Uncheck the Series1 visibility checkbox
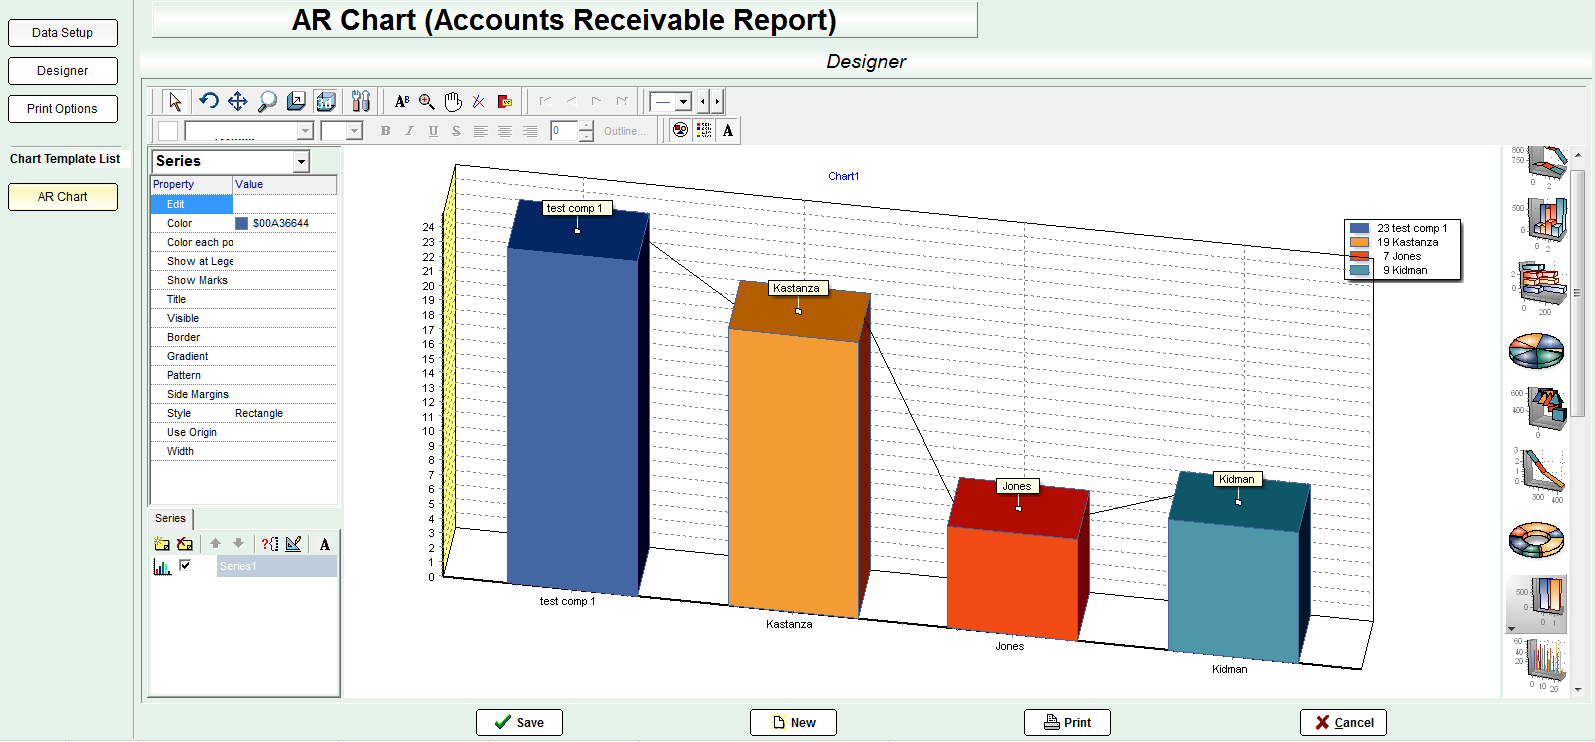 [x=185, y=566]
